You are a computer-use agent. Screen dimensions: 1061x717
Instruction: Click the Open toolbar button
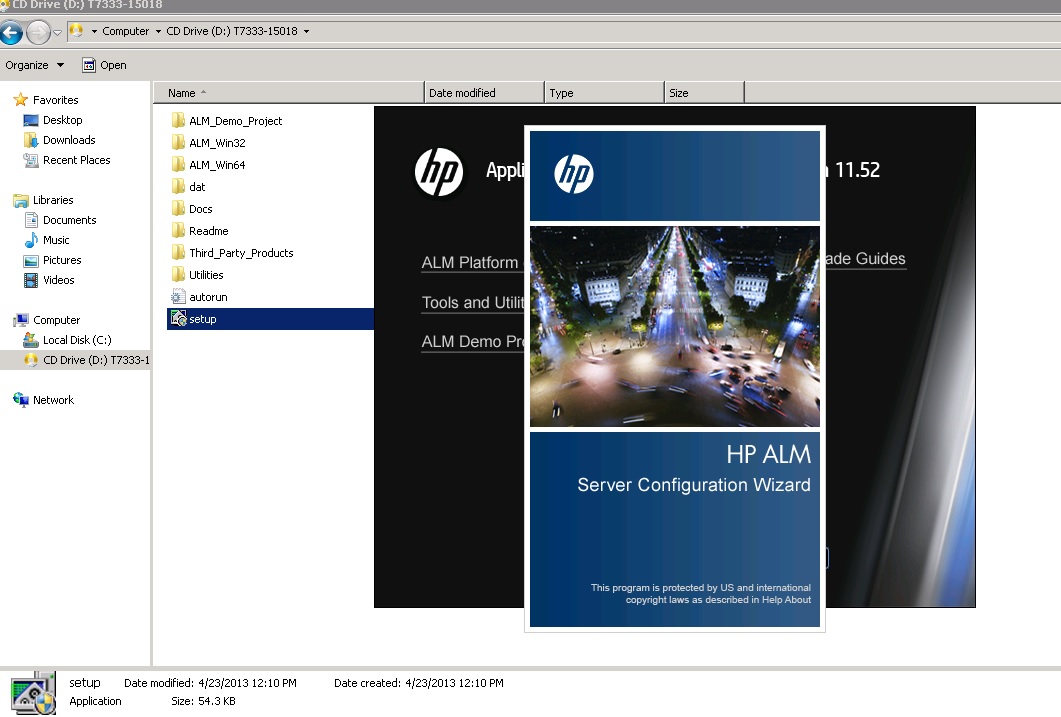(104, 65)
